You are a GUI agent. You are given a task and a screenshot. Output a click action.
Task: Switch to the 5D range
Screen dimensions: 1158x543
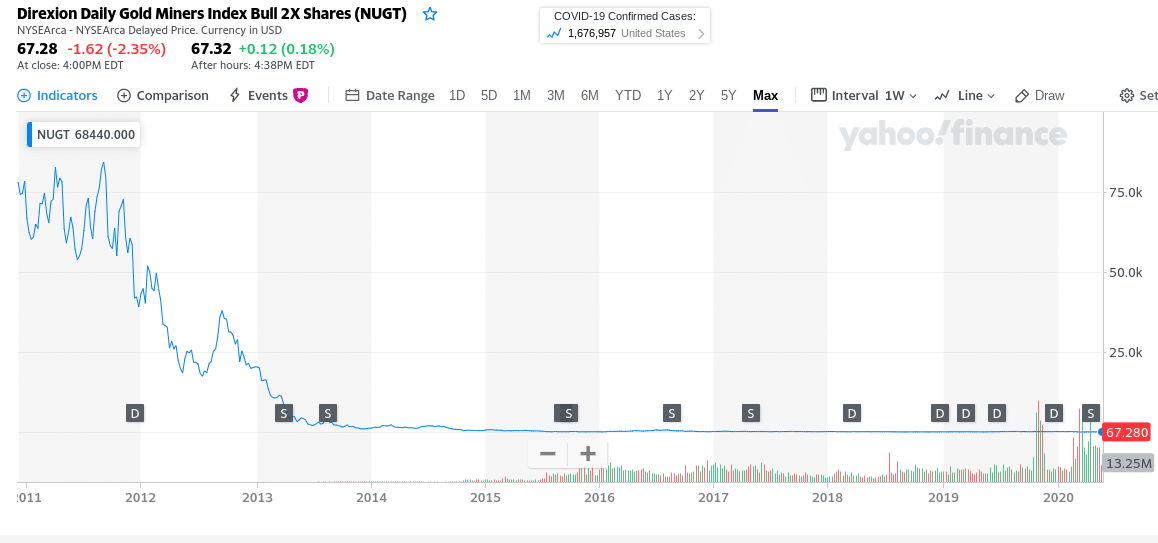(489, 95)
